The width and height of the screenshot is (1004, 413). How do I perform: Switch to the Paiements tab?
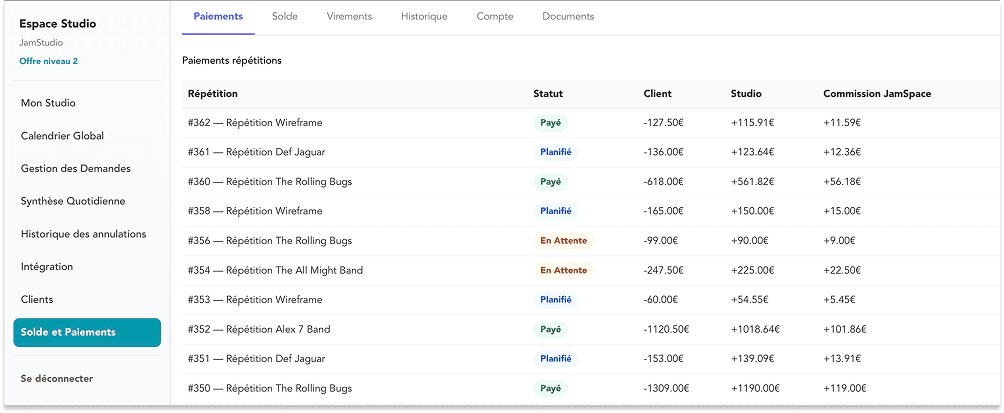[218, 17]
